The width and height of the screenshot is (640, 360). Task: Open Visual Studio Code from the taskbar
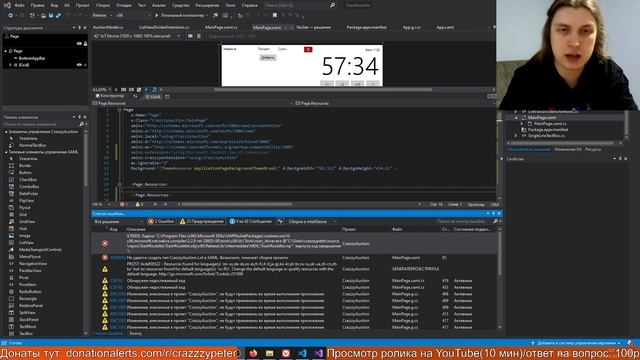302,353
